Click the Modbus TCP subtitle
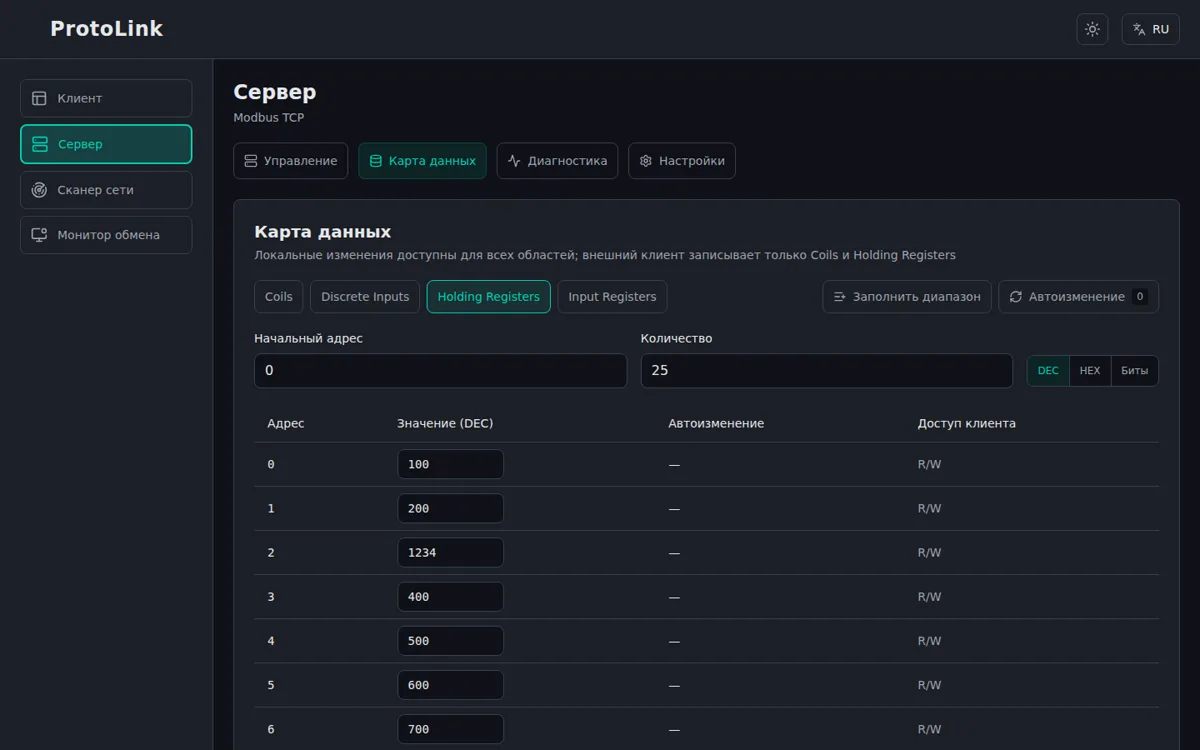This screenshot has height=750, width=1200. tap(269, 117)
